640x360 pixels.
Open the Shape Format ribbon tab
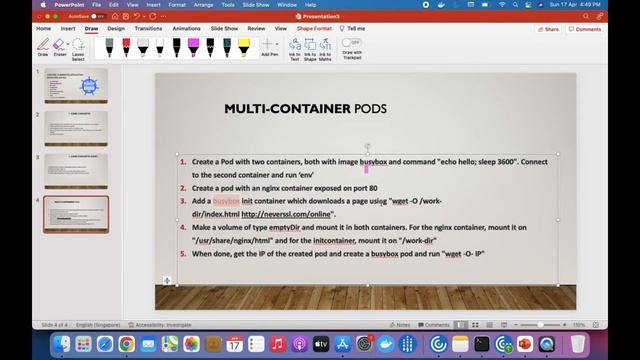pos(314,29)
